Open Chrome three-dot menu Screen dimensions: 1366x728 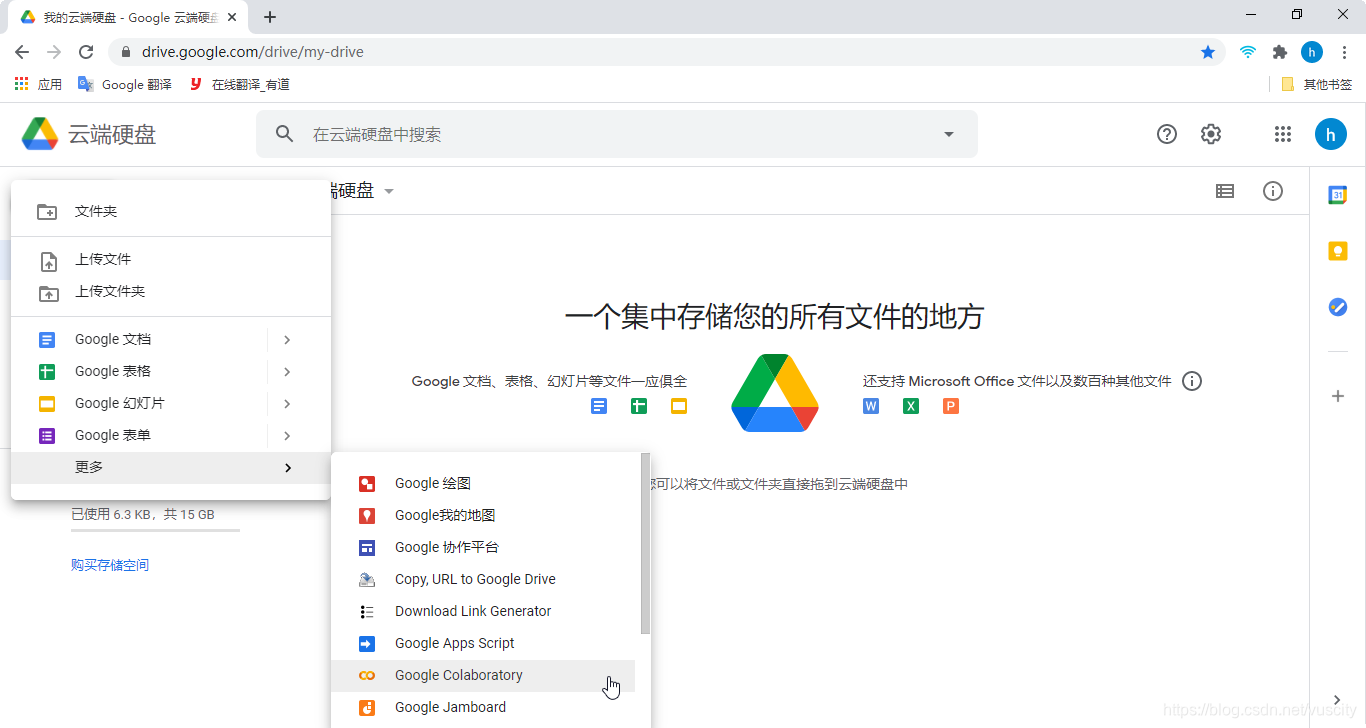[1344, 52]
